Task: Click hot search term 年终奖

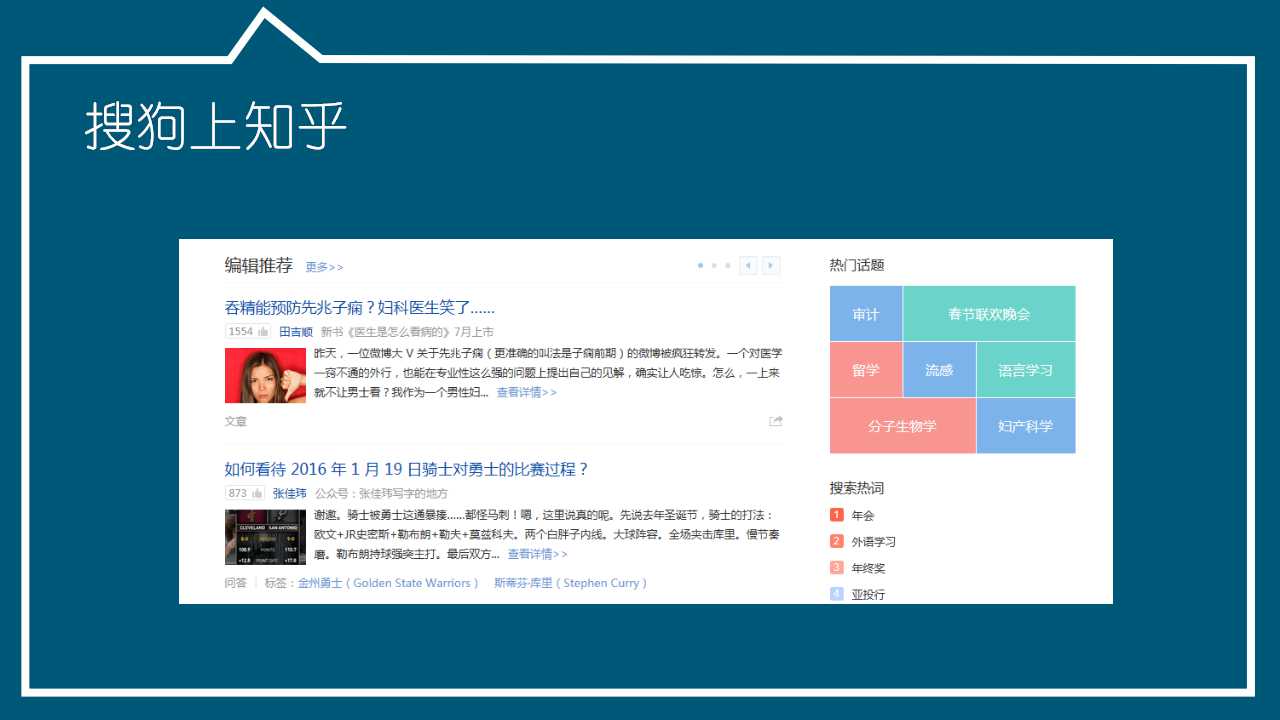Action: point(868,568)
